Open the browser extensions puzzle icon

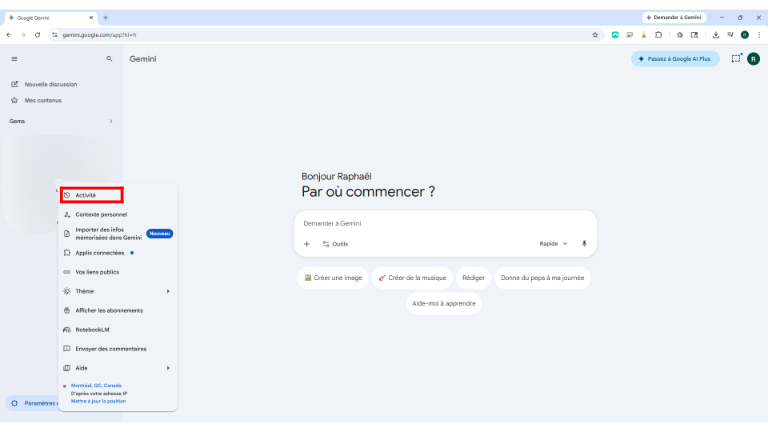click(x=658, y=34)
